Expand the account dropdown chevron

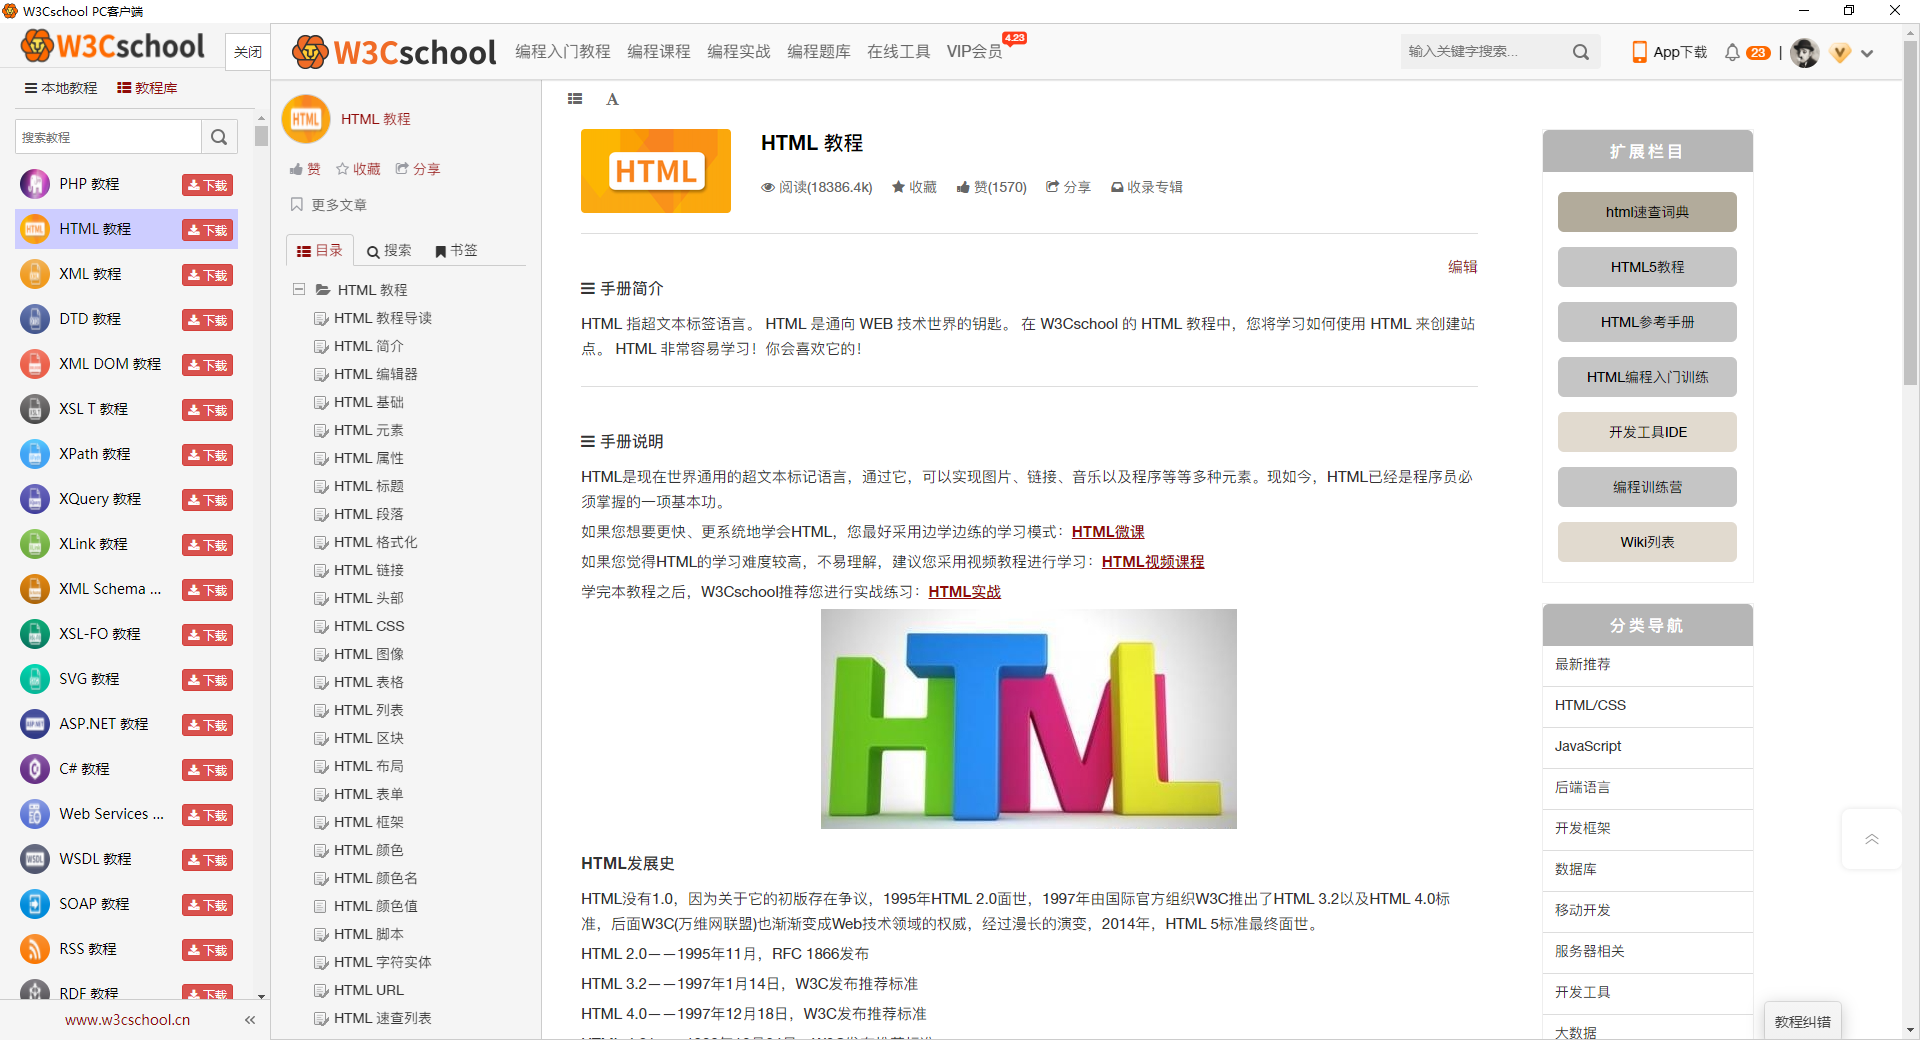(1867, 54)
